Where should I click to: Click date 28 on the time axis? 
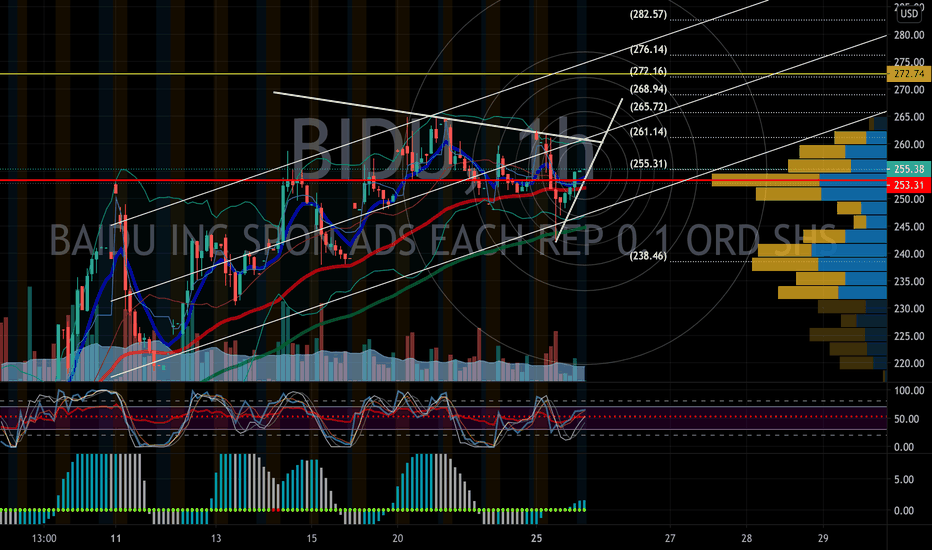click(747, 539)
